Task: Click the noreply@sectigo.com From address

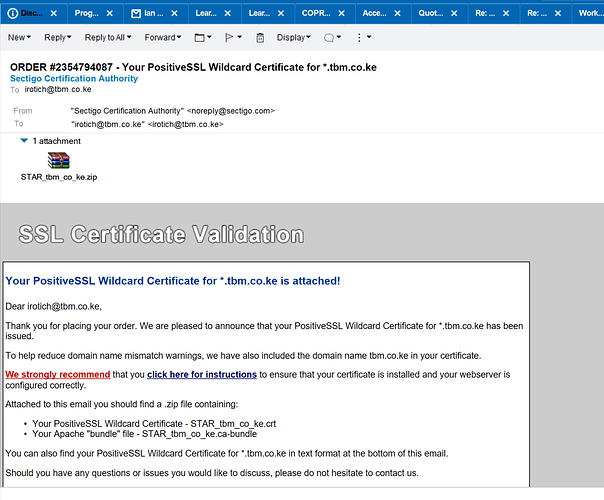Action: (x=231, y=111)
